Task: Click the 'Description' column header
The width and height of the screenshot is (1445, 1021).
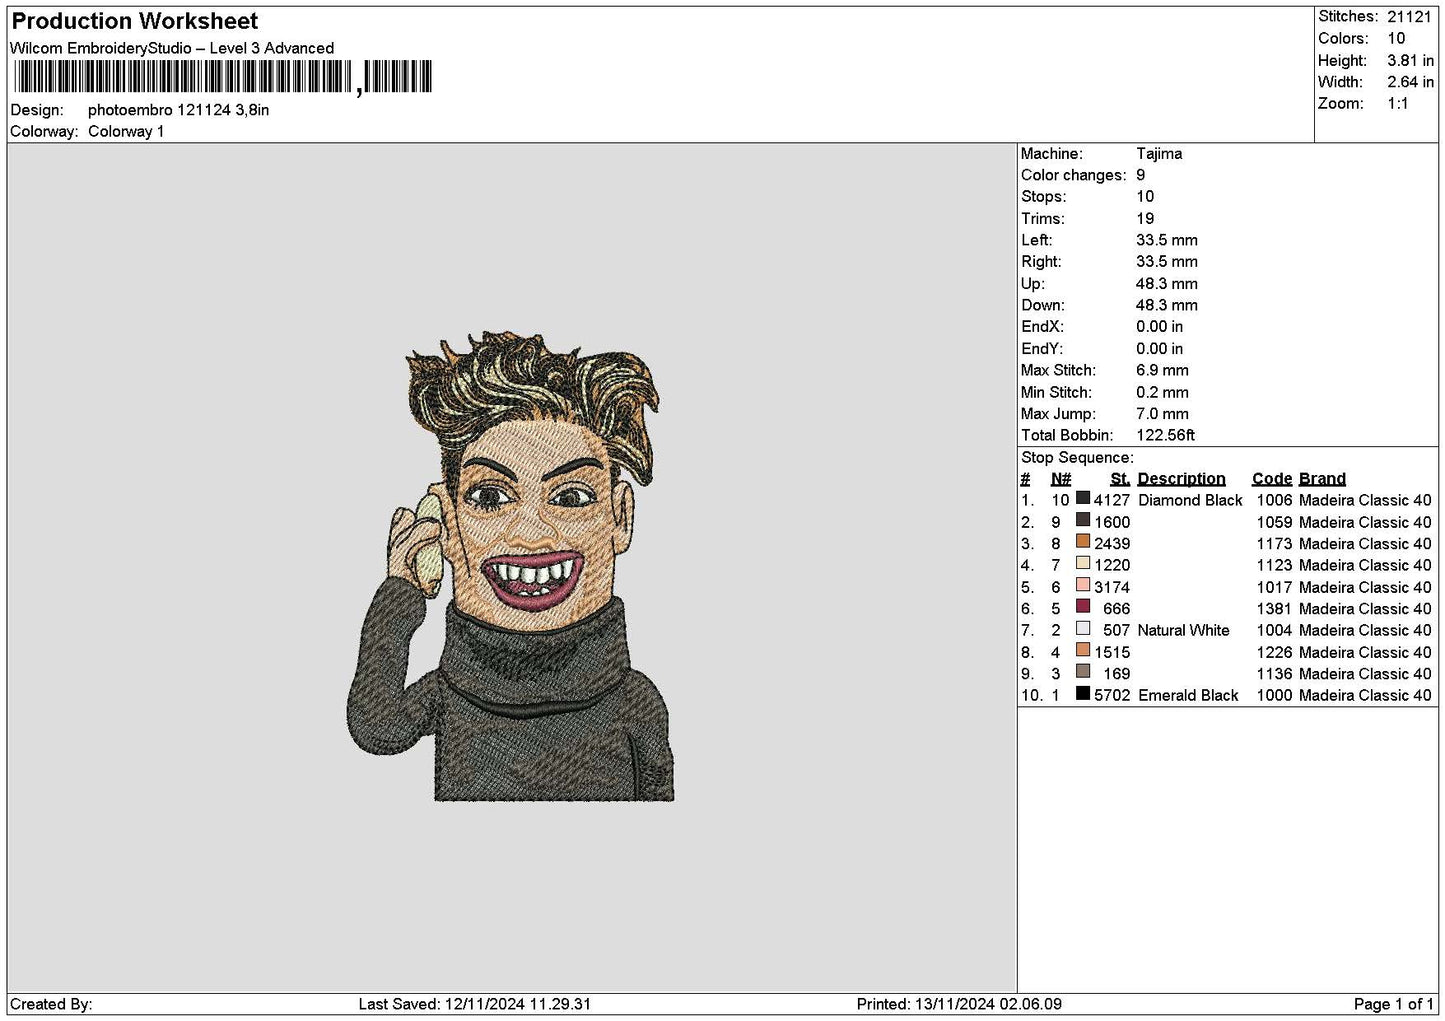Action: (1181, 479)
